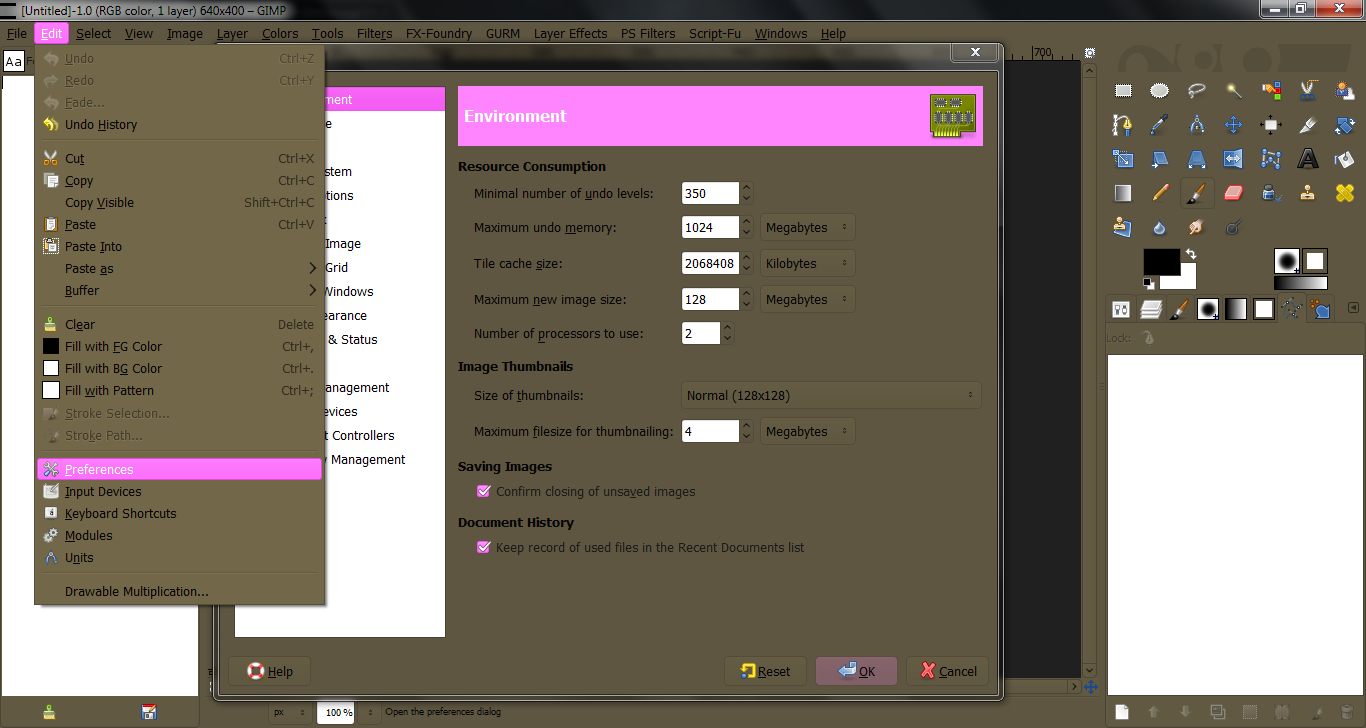Activate the Select by Color tool
This screenshot has width=1366, height=728.
tap(1271, 91)
